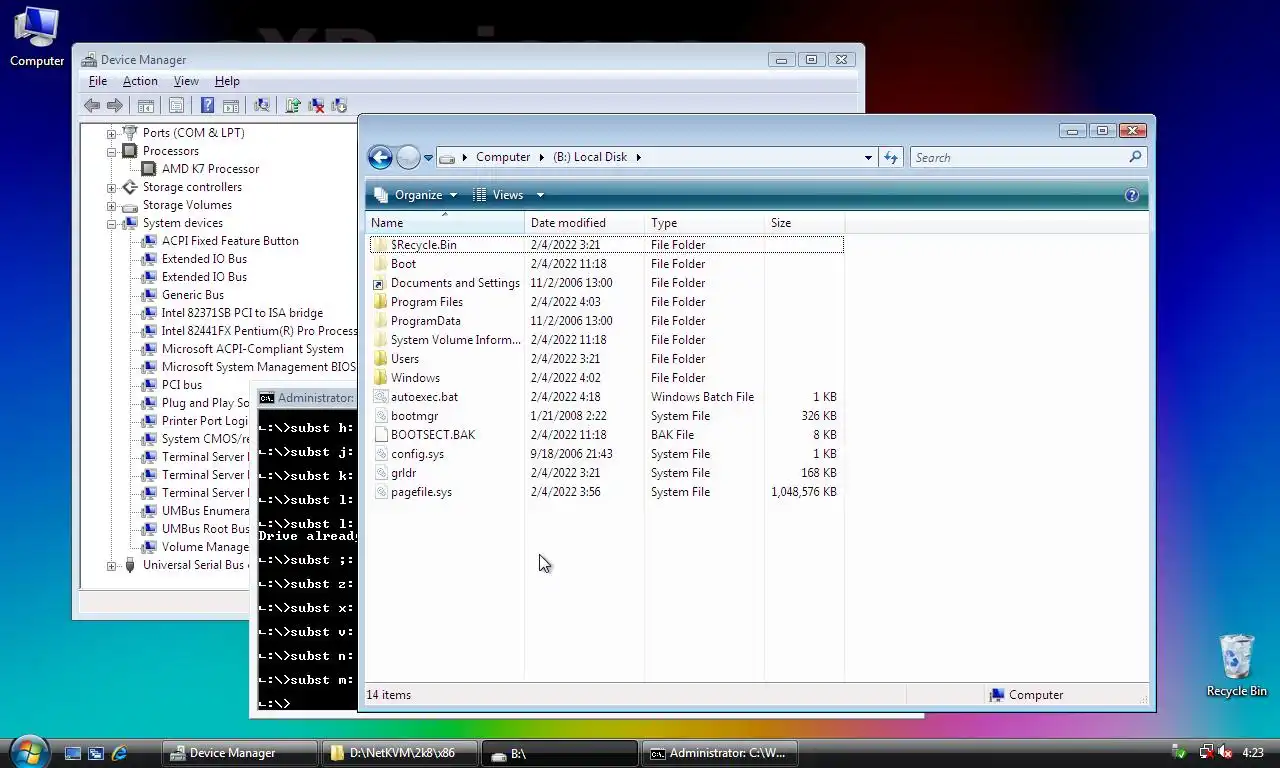Click Show Desktop quick launch icon

(x=73, y=753)
